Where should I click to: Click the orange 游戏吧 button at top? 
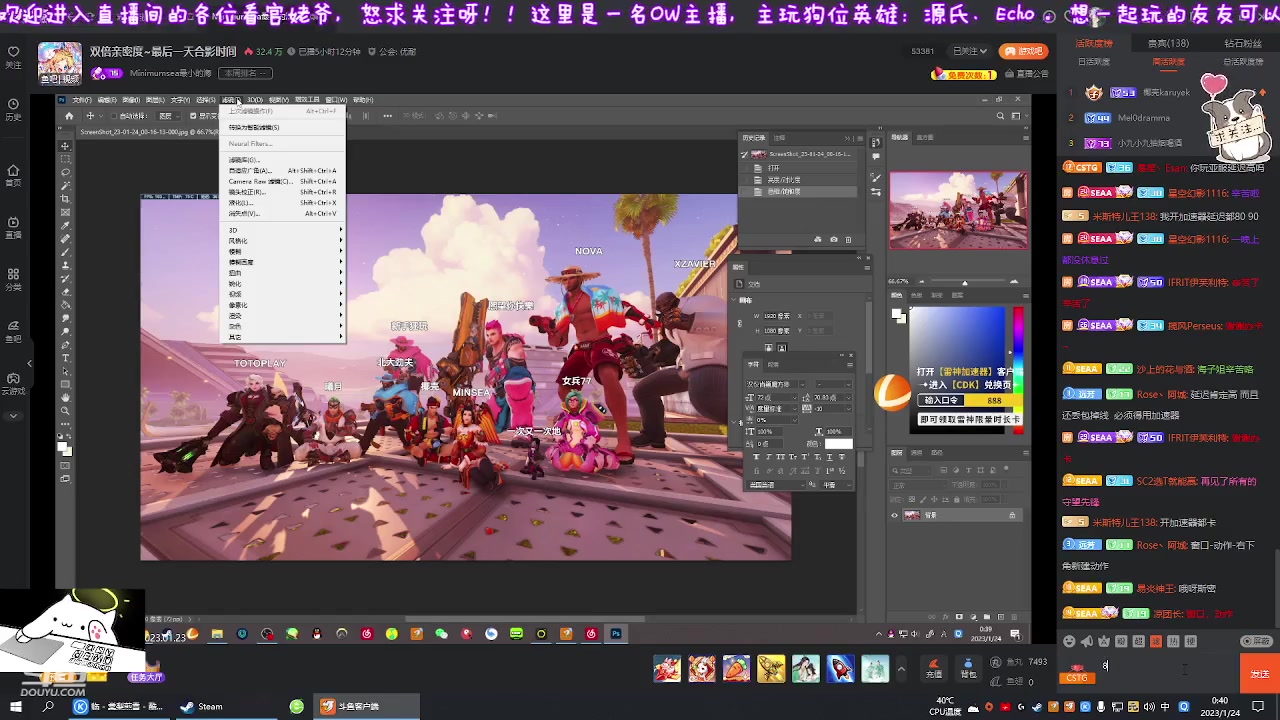point(1023,51)
